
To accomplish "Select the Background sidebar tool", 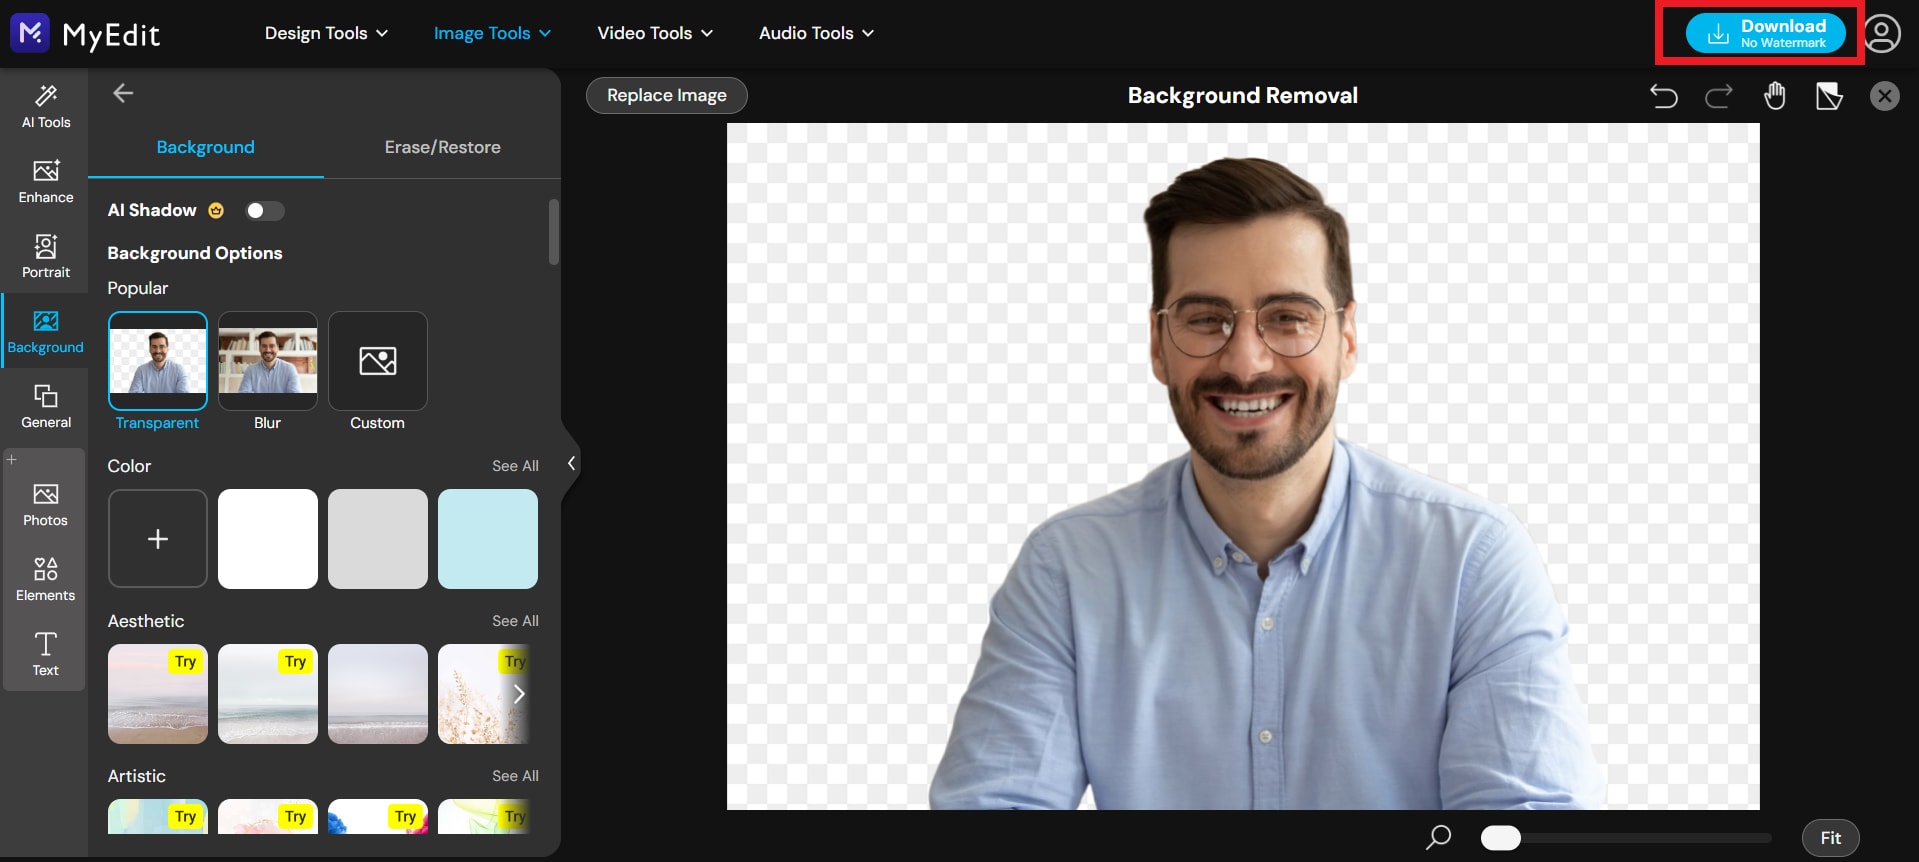I will click(46, 332).
